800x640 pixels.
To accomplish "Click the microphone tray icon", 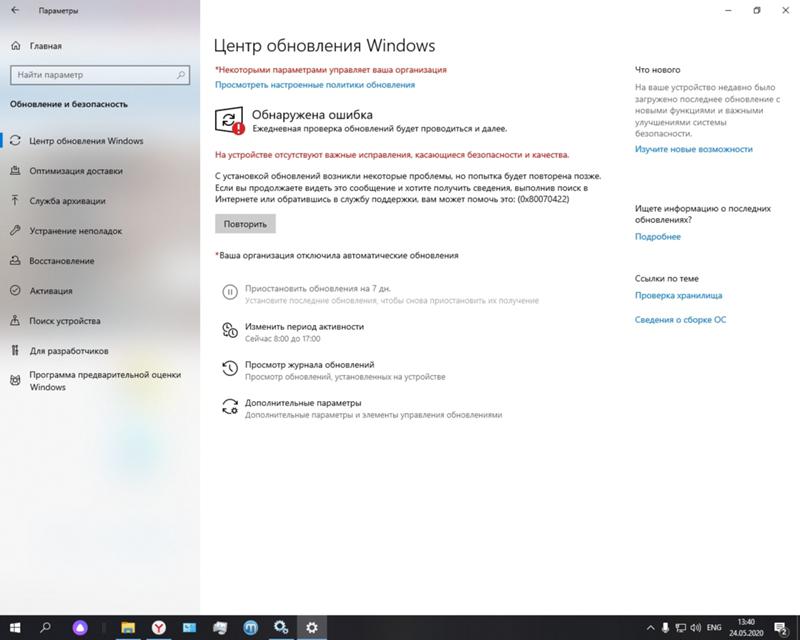I will (665, 628).
